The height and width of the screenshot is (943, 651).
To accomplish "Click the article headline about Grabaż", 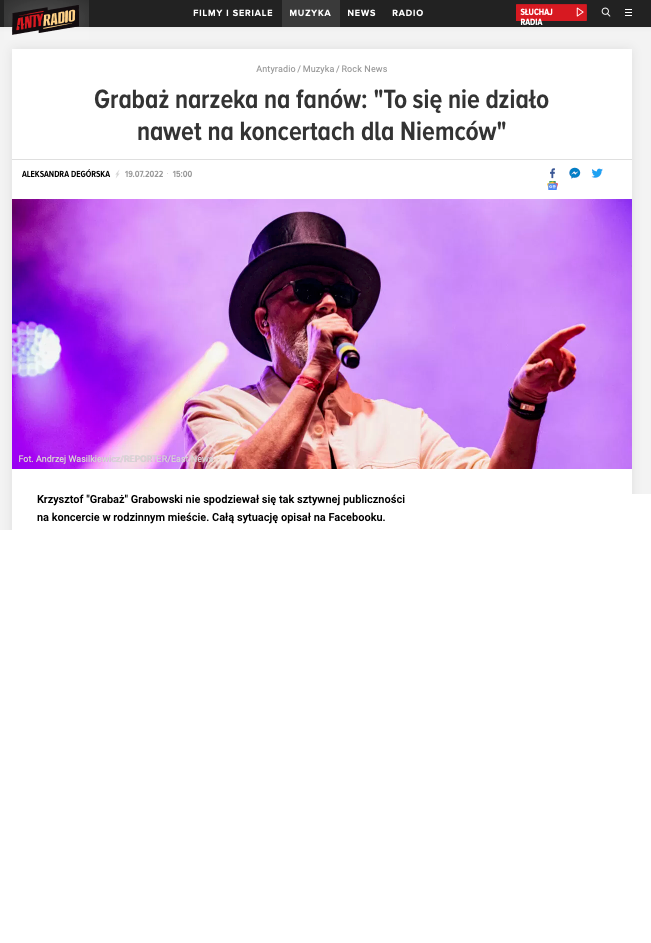I will pyautogui.click(x=321, y=115).
